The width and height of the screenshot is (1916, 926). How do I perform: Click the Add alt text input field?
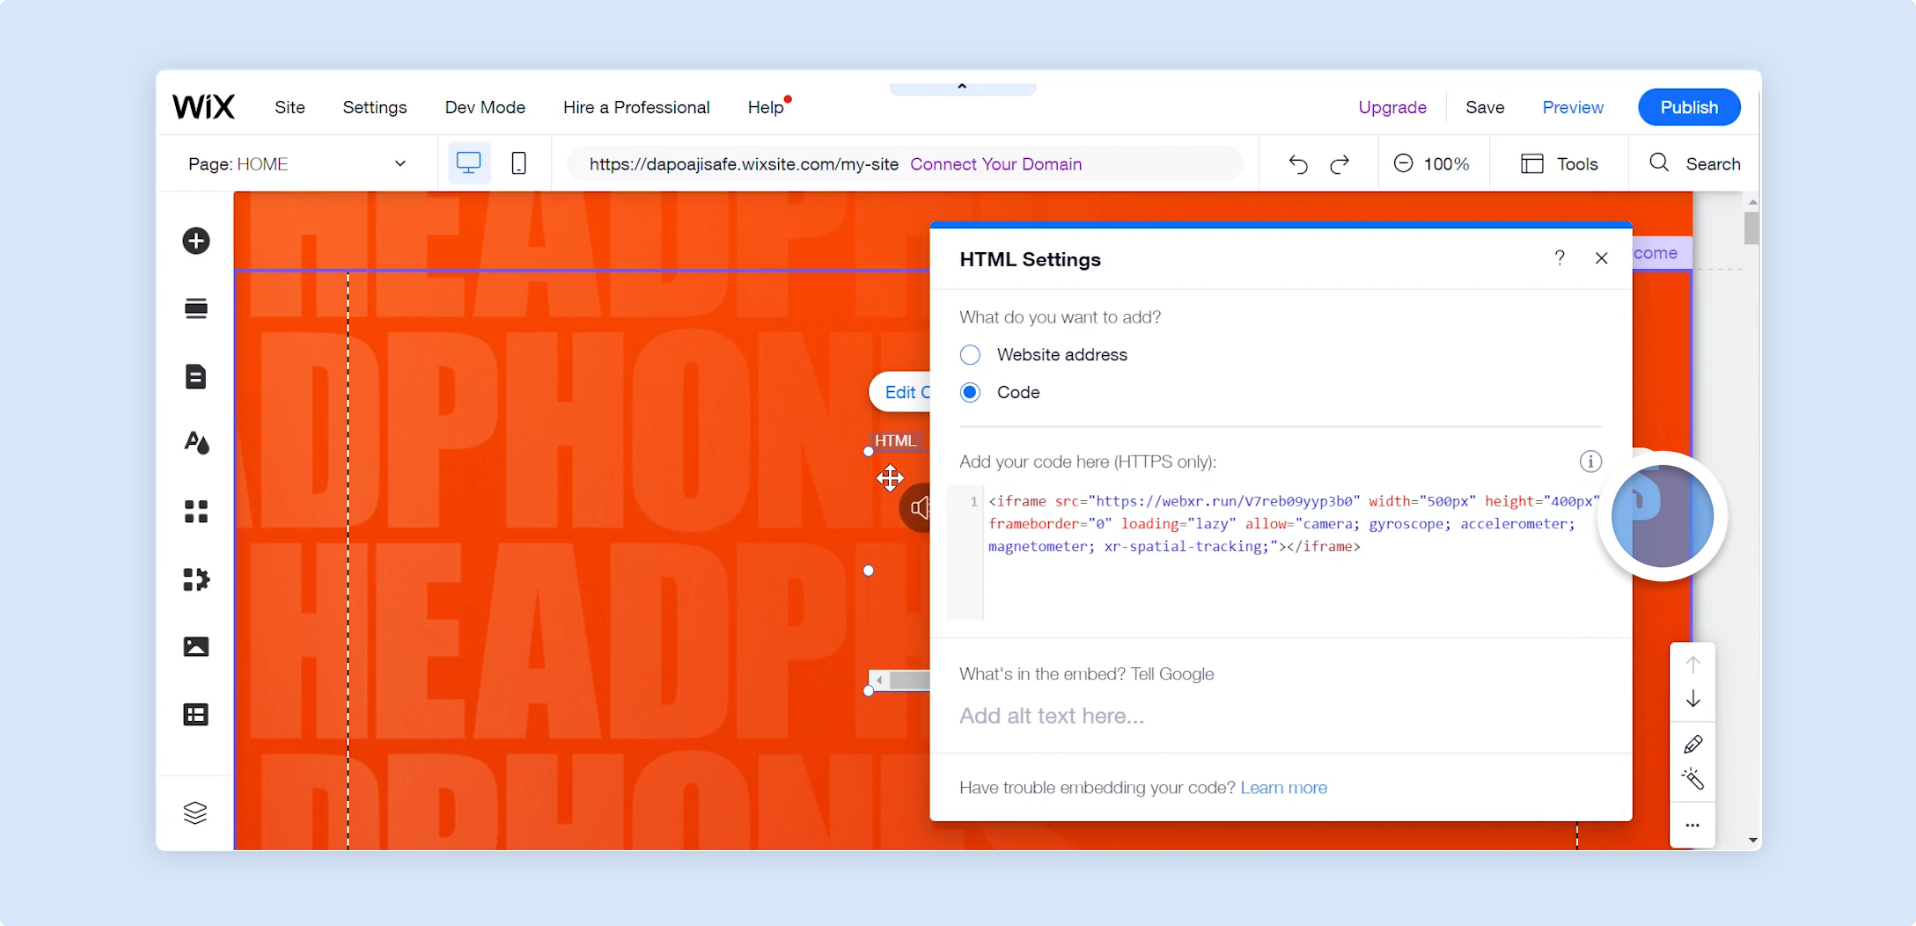point(1280,716)
